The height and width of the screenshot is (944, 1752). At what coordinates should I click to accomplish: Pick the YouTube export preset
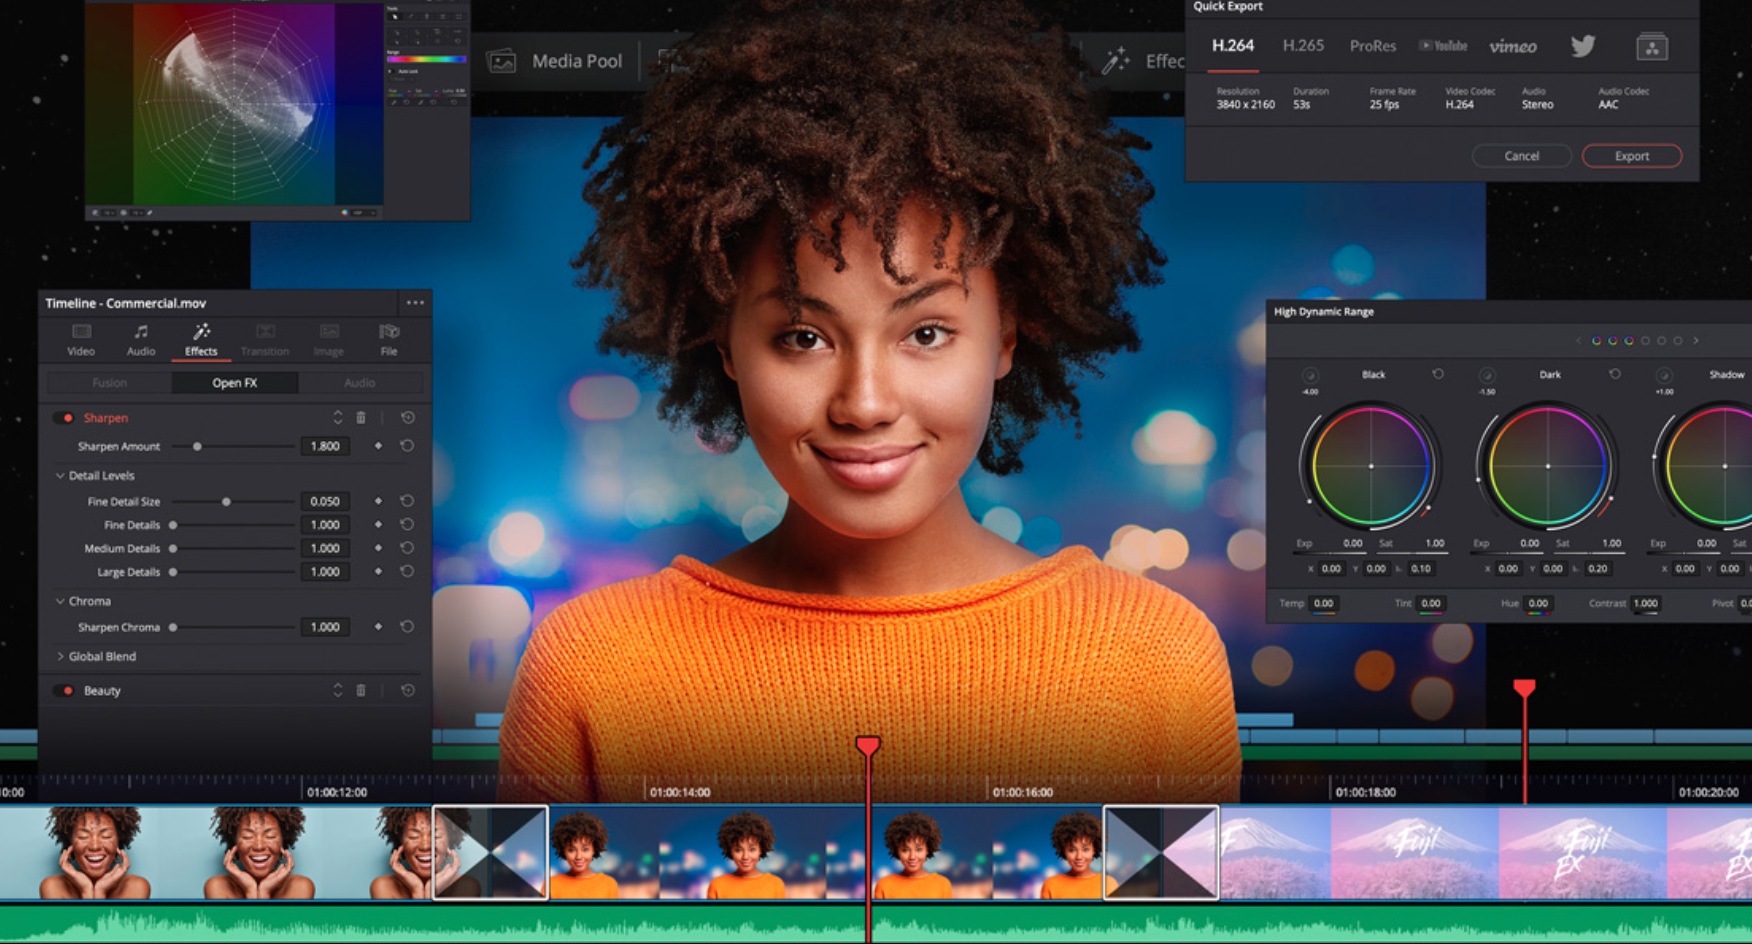point(1443,46)
